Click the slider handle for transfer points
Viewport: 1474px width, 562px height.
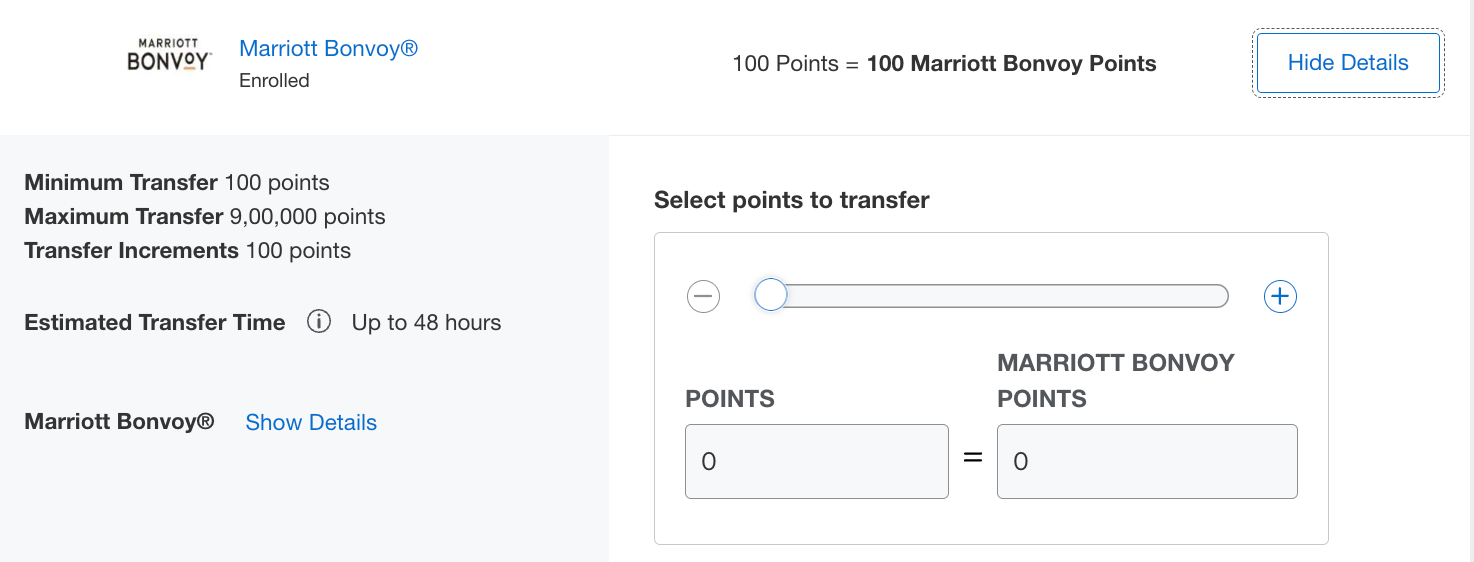coord(770,295)
